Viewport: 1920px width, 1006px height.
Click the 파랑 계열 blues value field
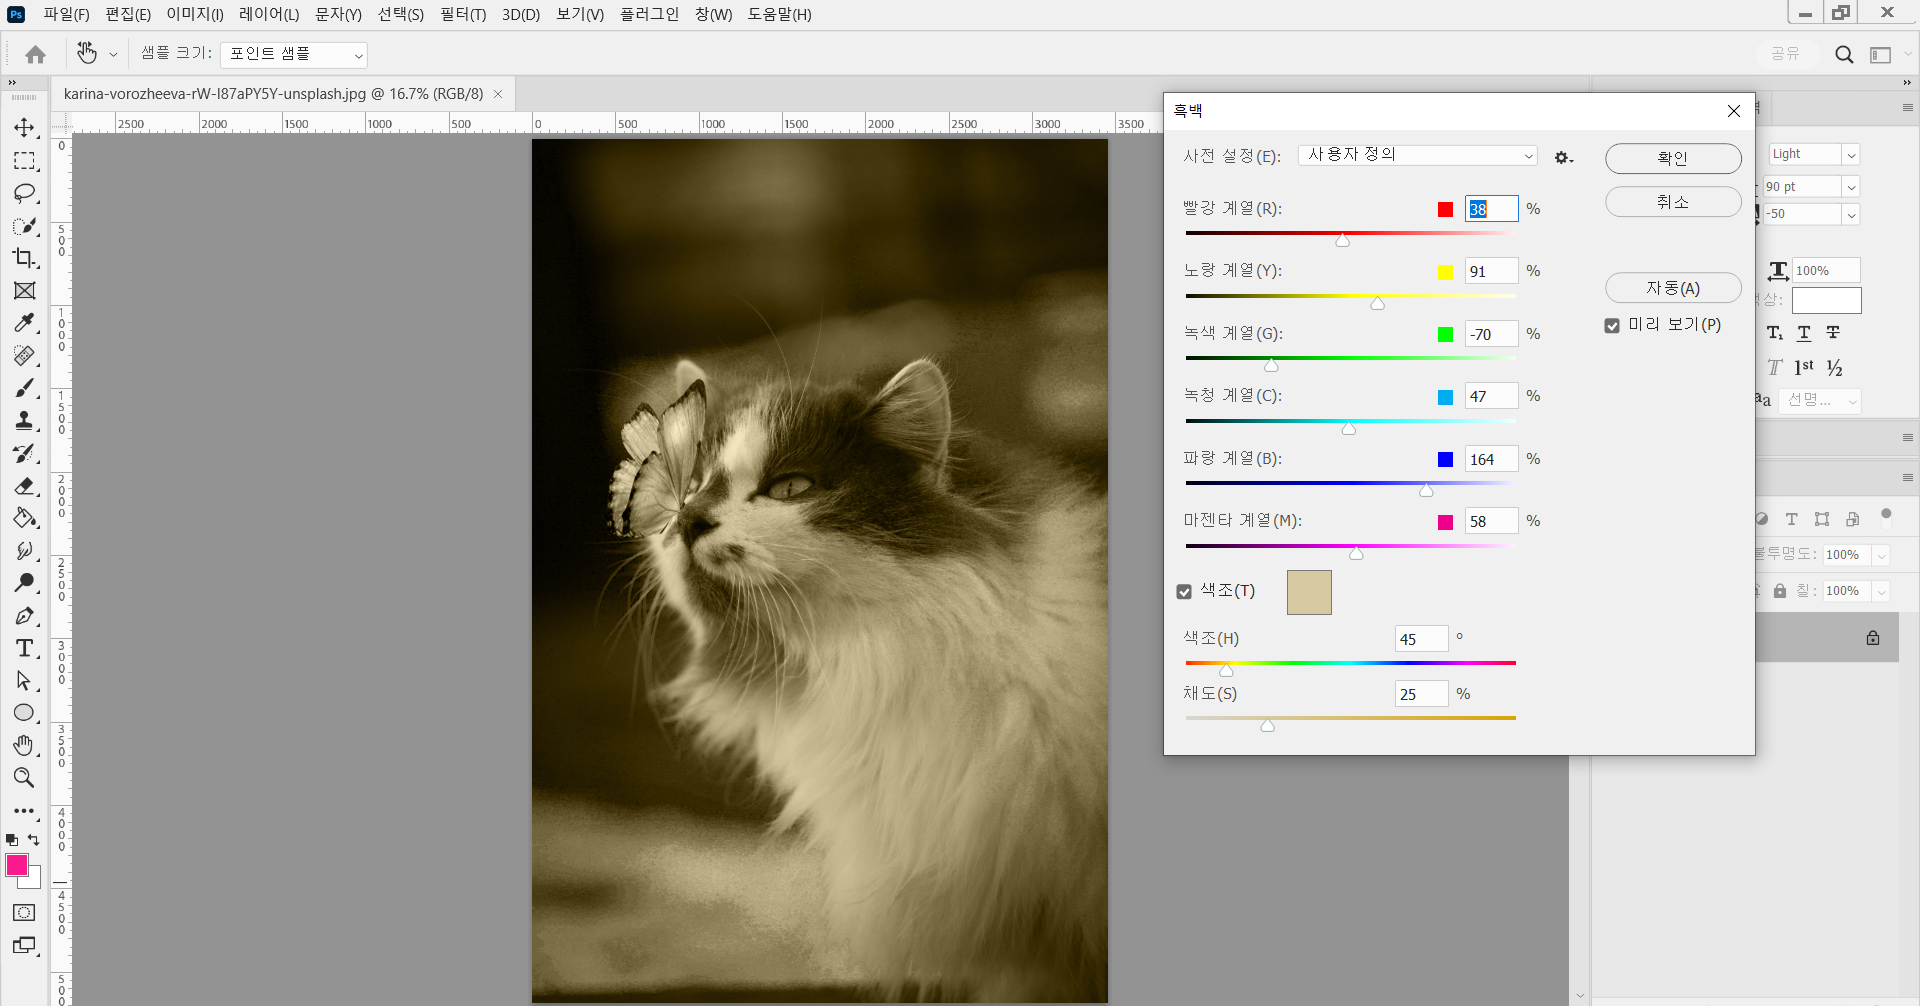click(1491, 459)
